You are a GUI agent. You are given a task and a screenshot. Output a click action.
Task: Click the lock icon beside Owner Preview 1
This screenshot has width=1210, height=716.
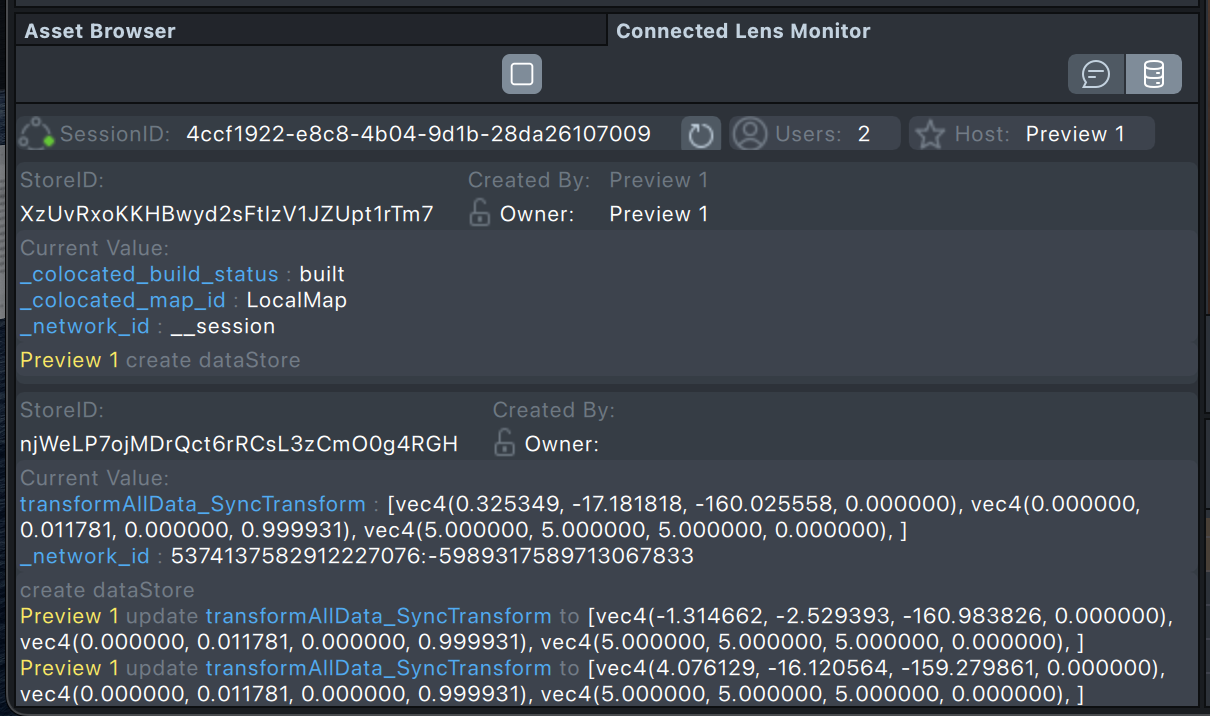(x=480, y=214)
